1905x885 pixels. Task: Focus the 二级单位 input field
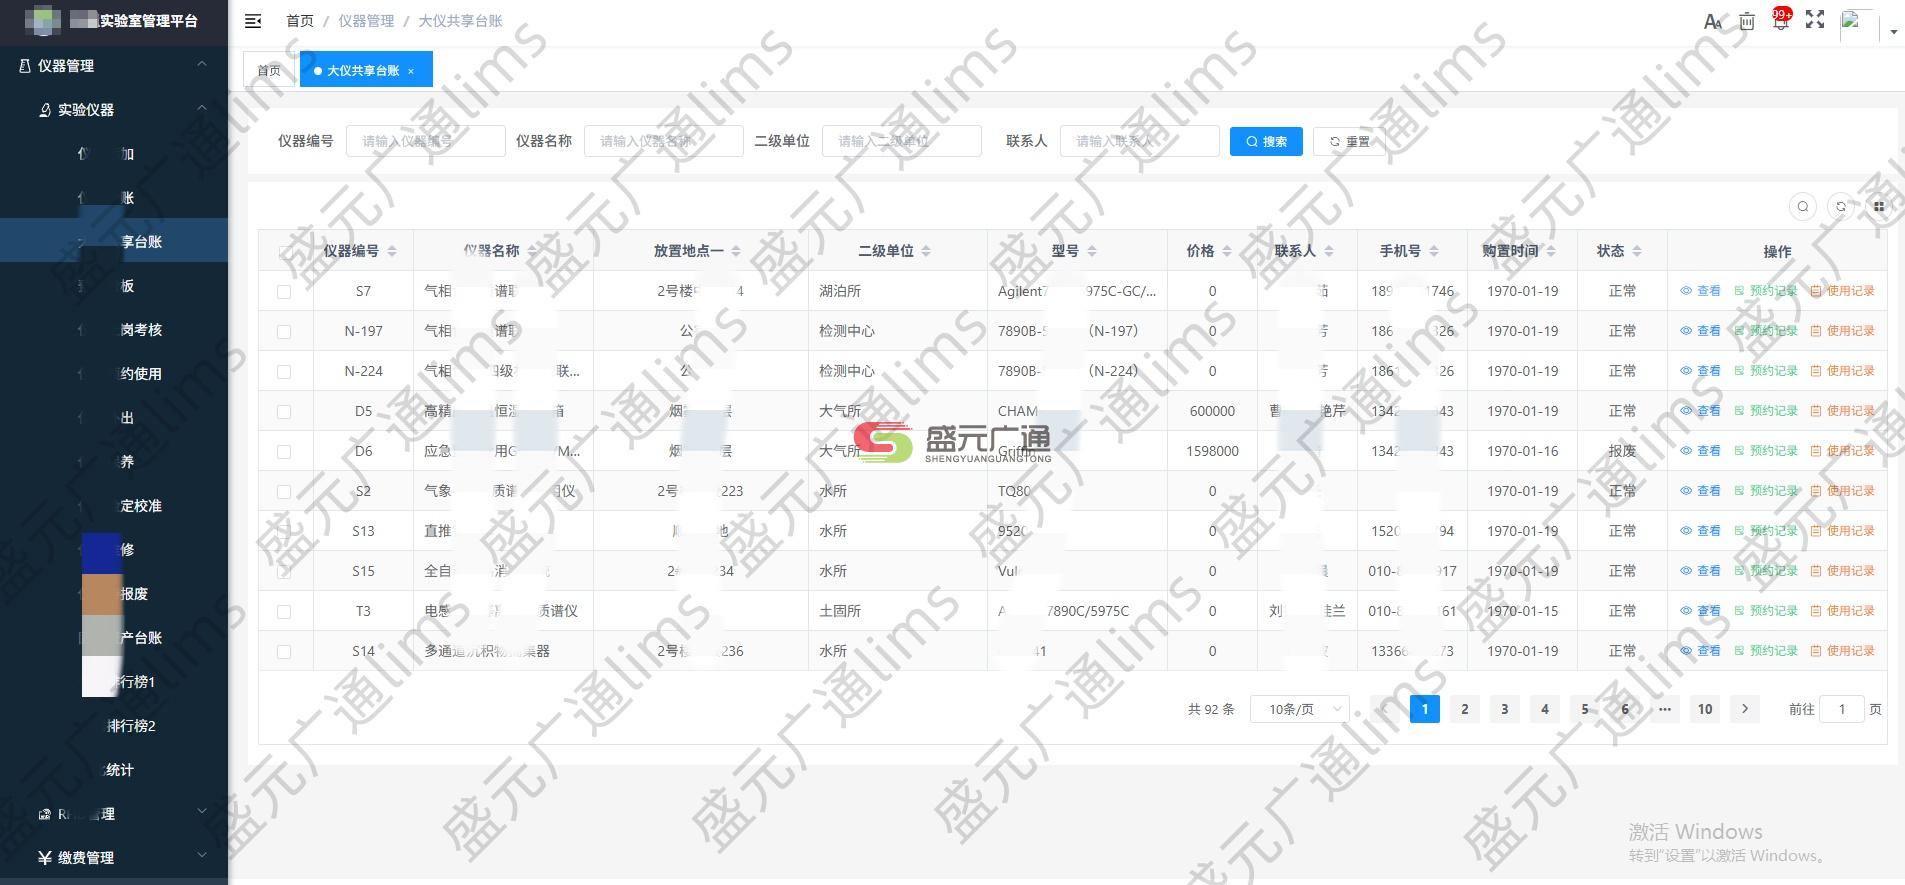point(902,141)
